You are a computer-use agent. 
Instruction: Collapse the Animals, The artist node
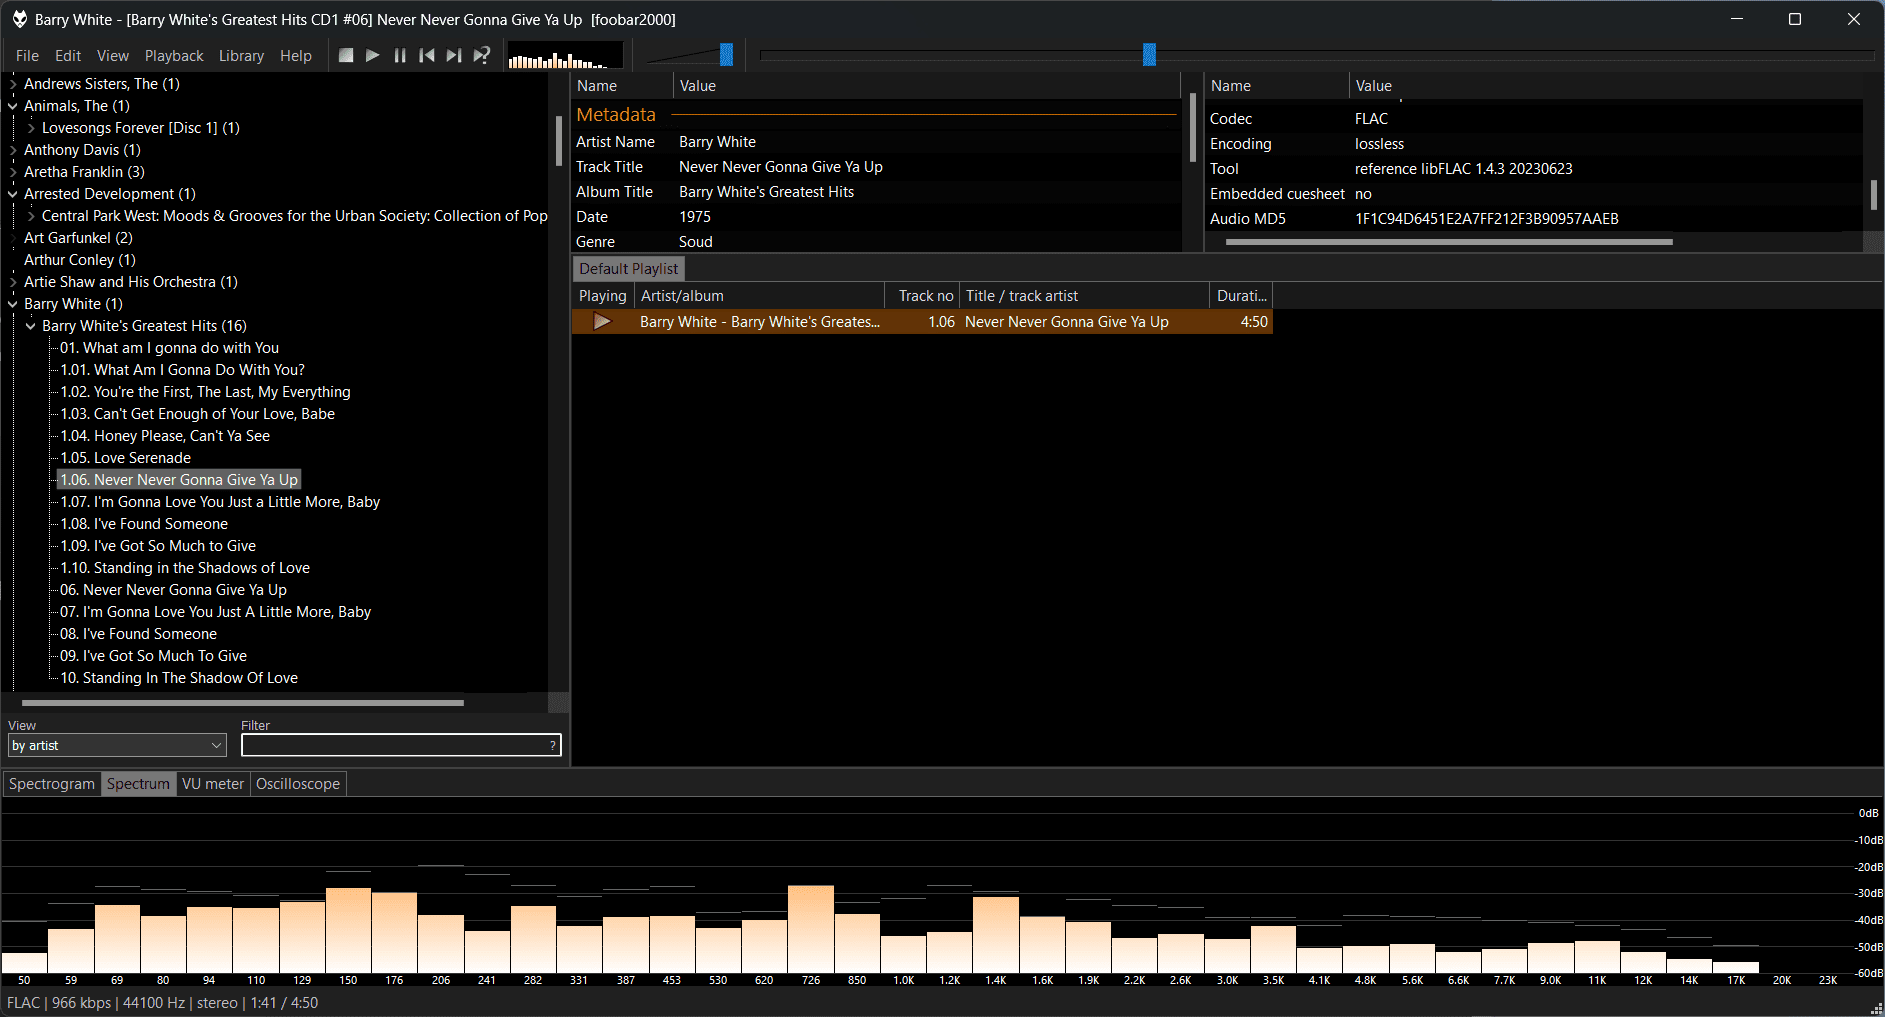tap(13, 106)
